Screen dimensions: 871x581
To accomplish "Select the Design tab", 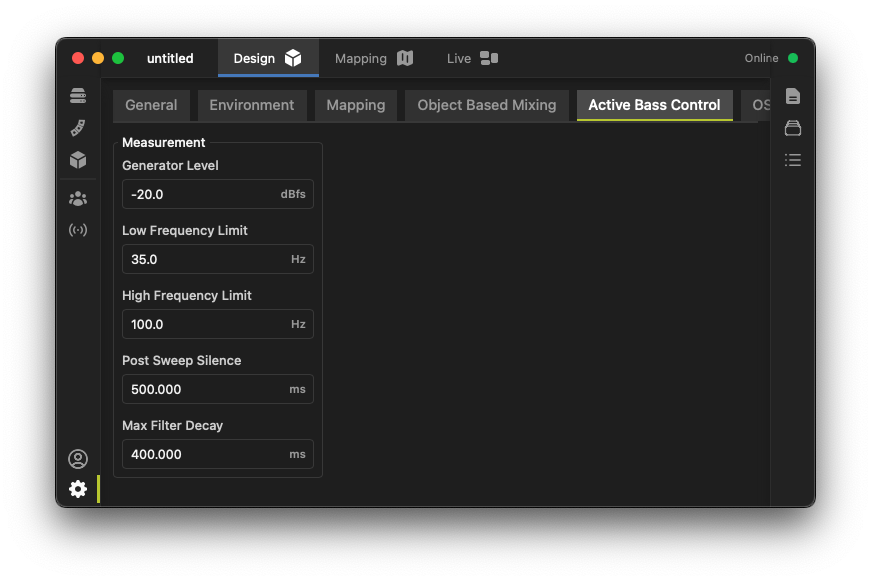I will [x=267, y=58].
